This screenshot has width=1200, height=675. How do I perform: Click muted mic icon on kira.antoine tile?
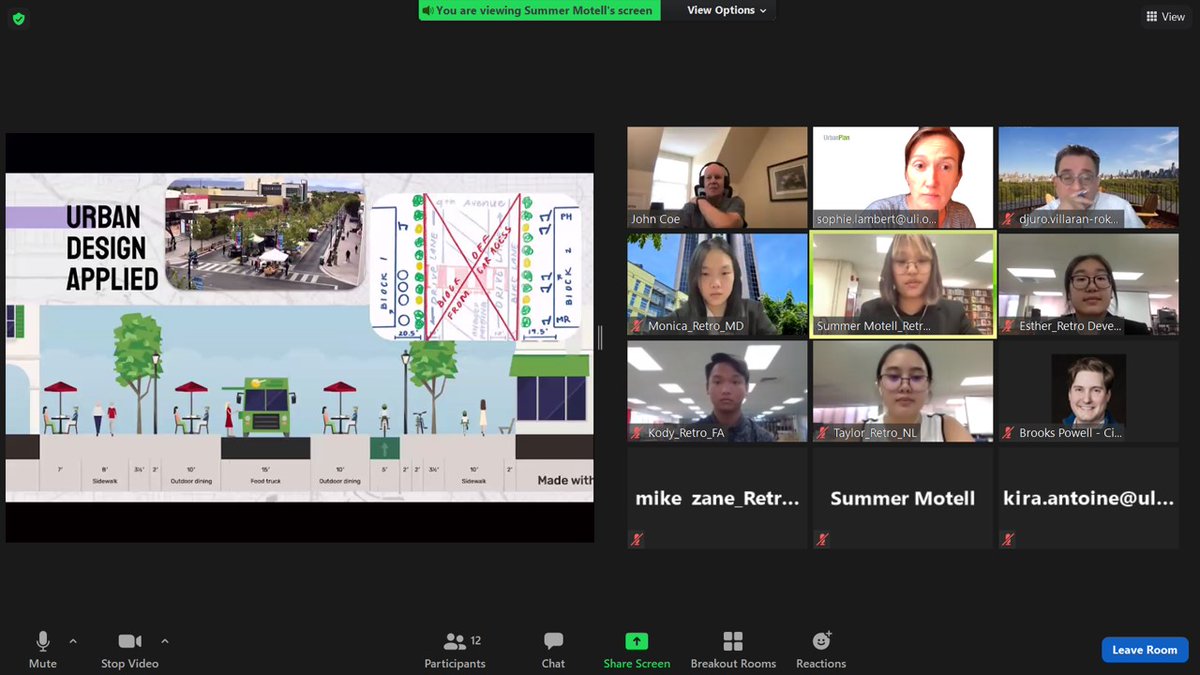pyautogui.click(x=1009, y=539)
